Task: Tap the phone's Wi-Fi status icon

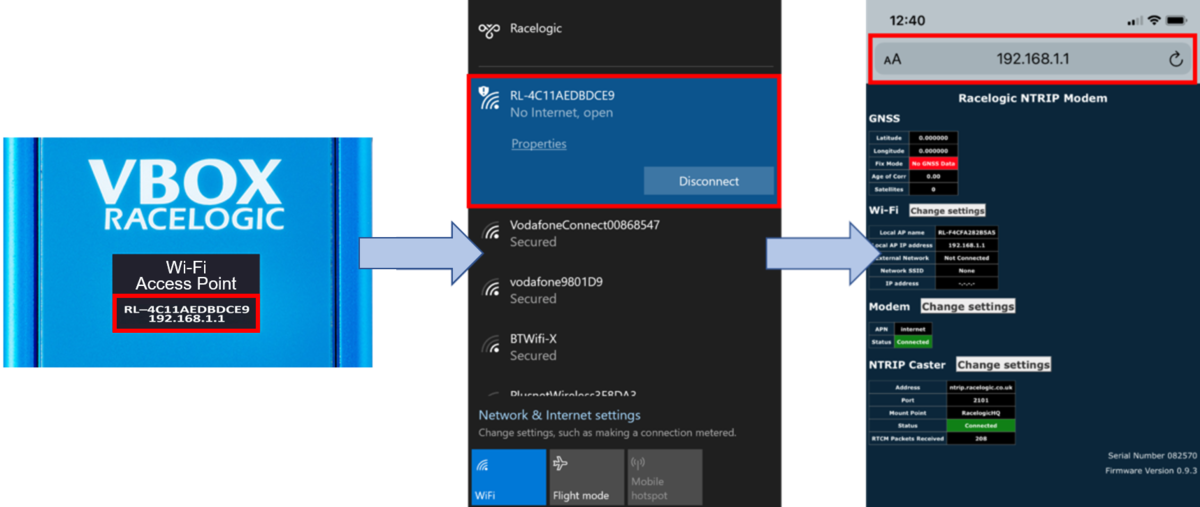Action: click(x=1153, y=21)
